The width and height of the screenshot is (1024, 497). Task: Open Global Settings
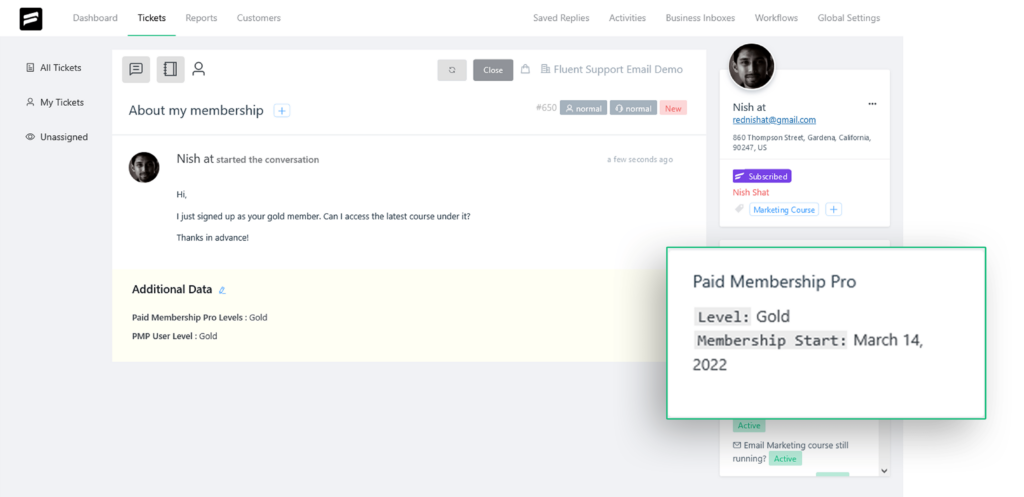pos(849,18)
